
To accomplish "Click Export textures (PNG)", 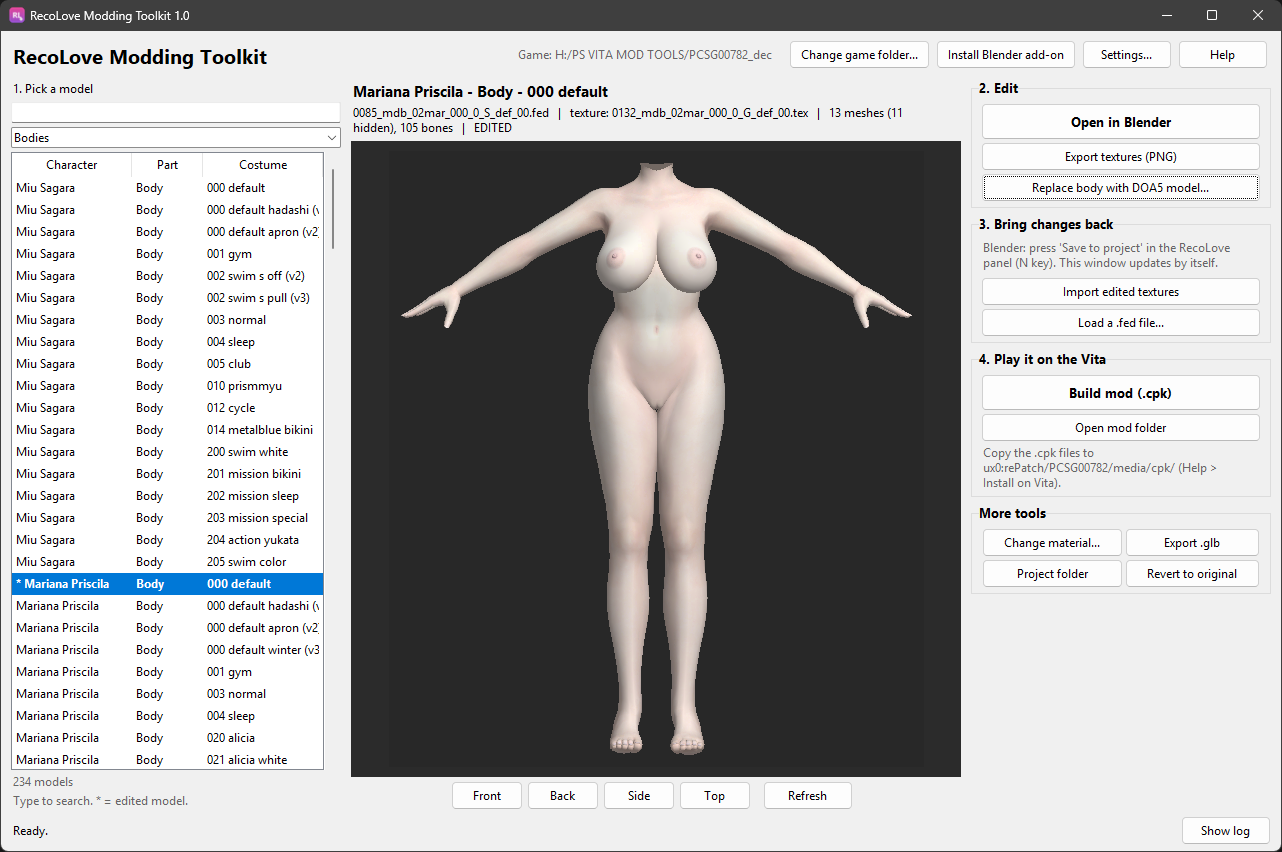I will point(1121,157).
